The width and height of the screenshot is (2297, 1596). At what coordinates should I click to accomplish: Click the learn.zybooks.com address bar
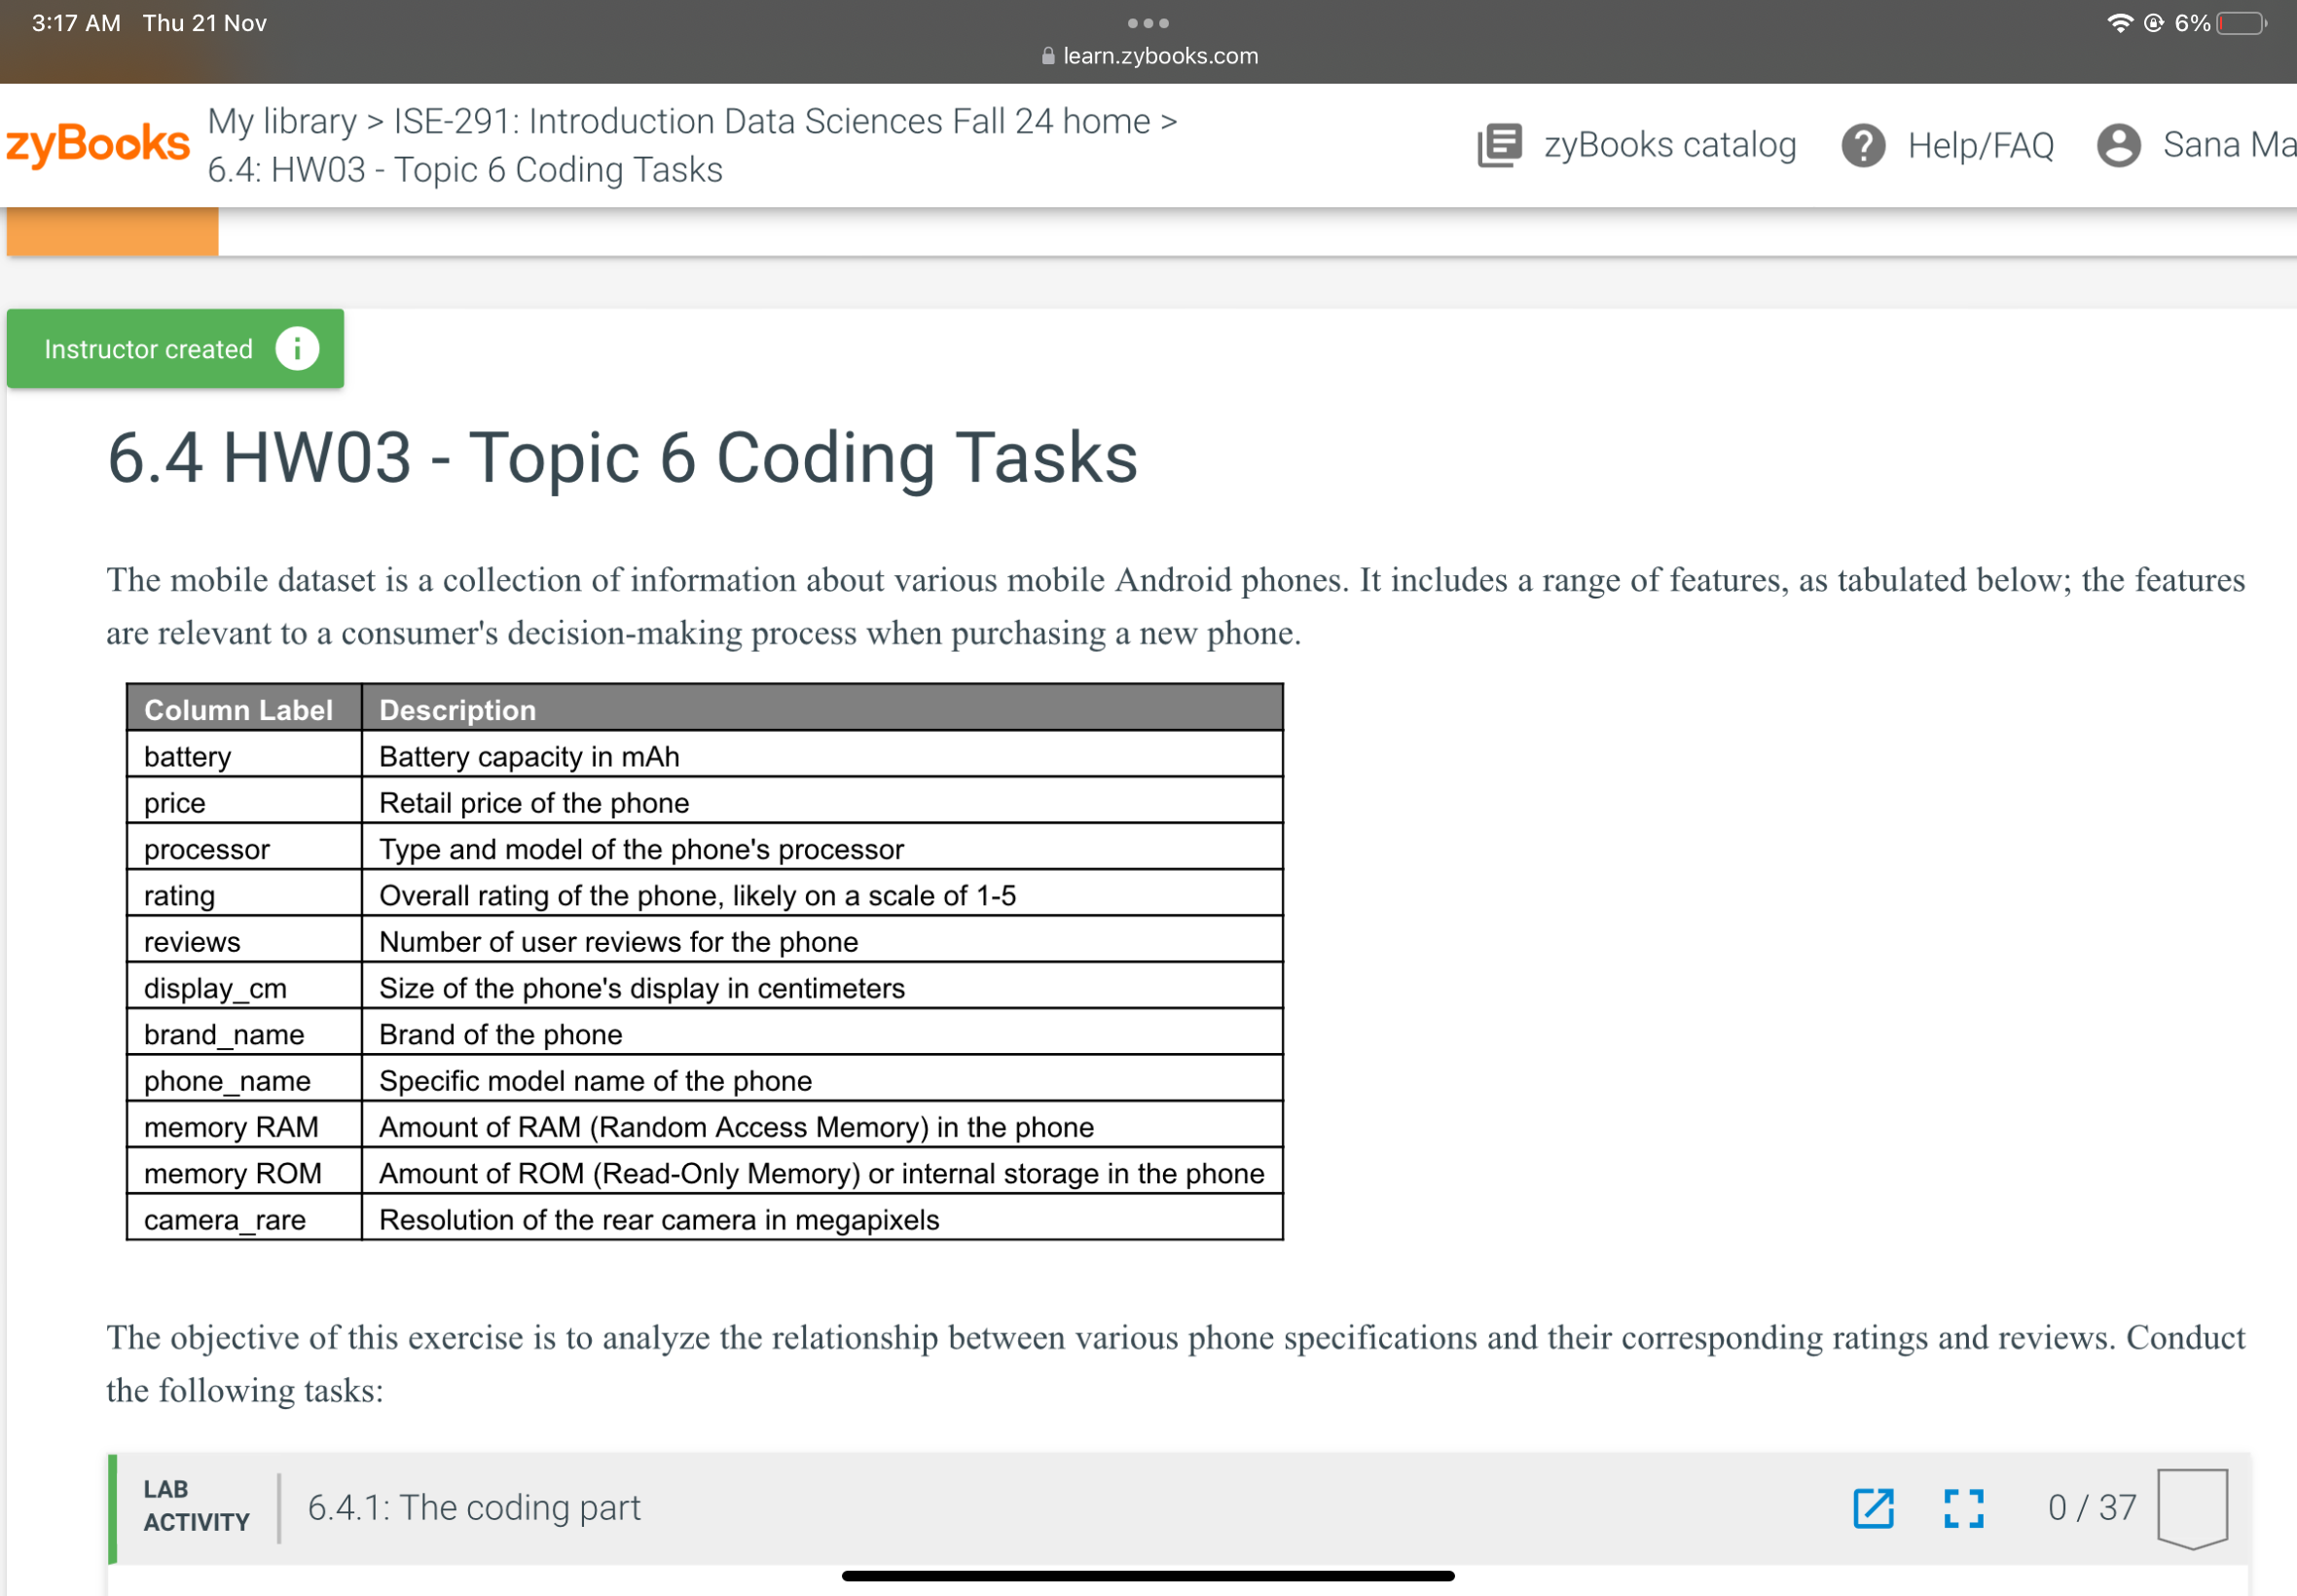pos(1160,55)
